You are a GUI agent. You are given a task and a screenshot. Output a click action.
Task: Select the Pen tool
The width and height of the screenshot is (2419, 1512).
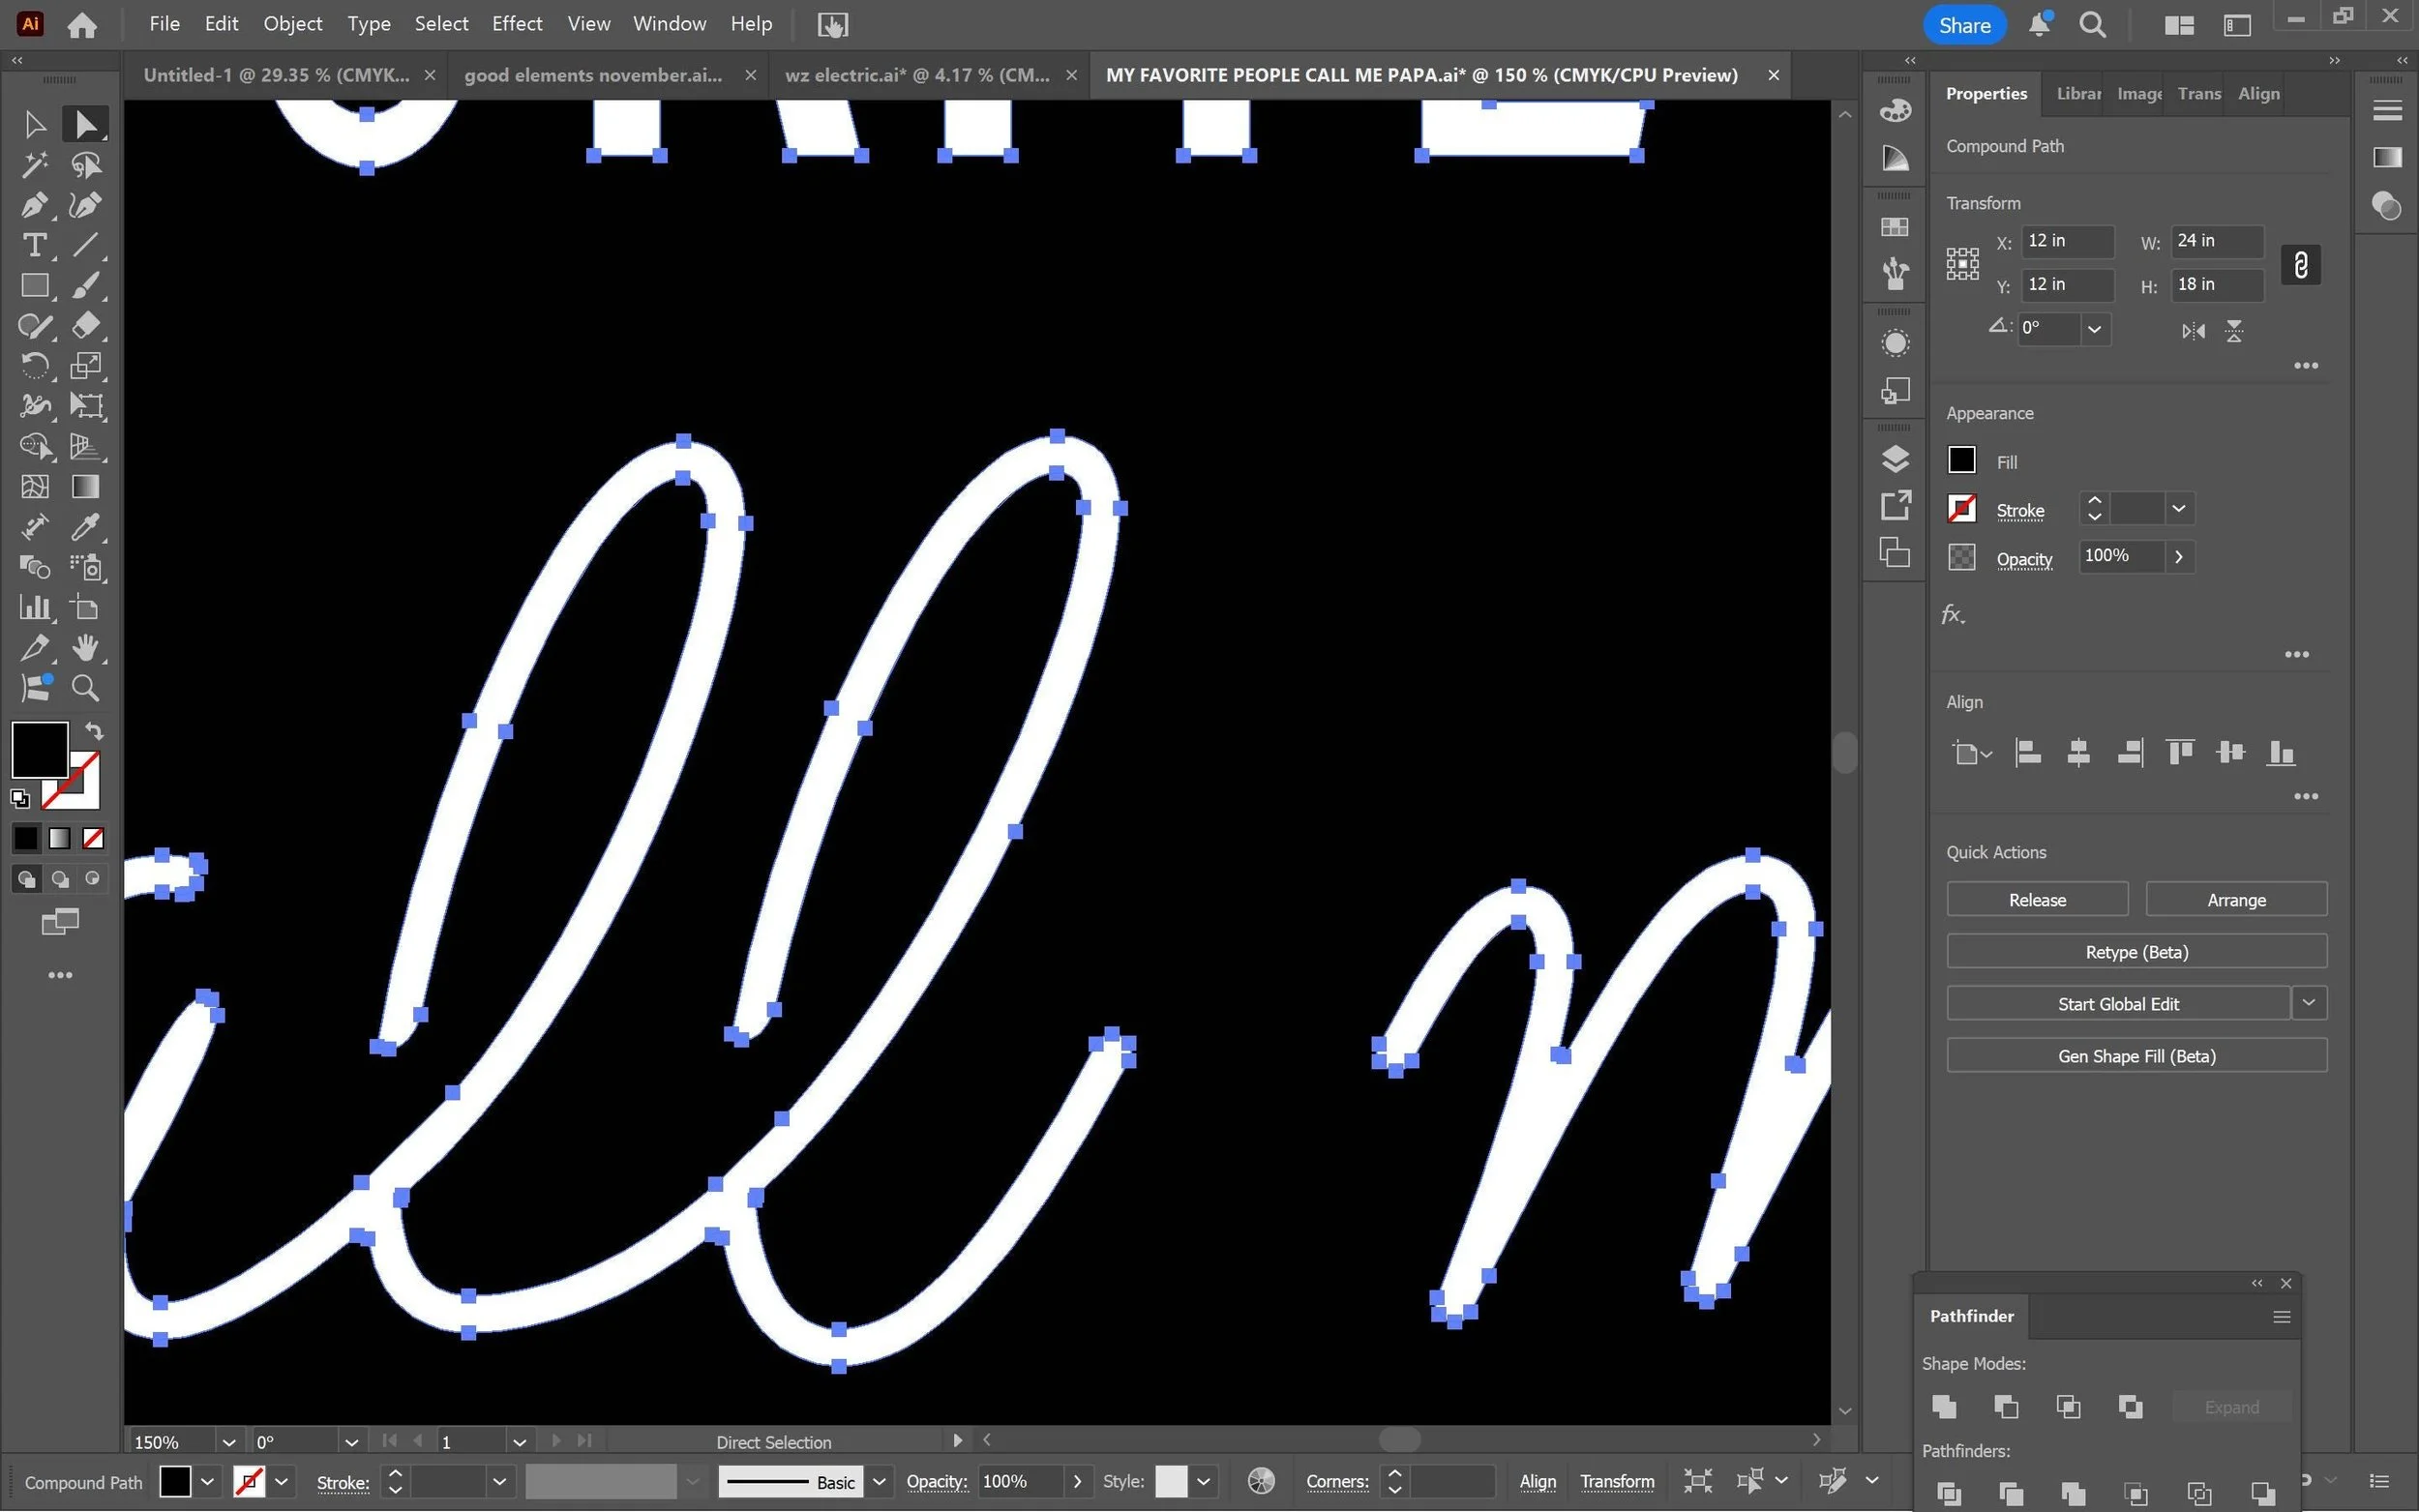pyautogui.click(x=34, y=205)
